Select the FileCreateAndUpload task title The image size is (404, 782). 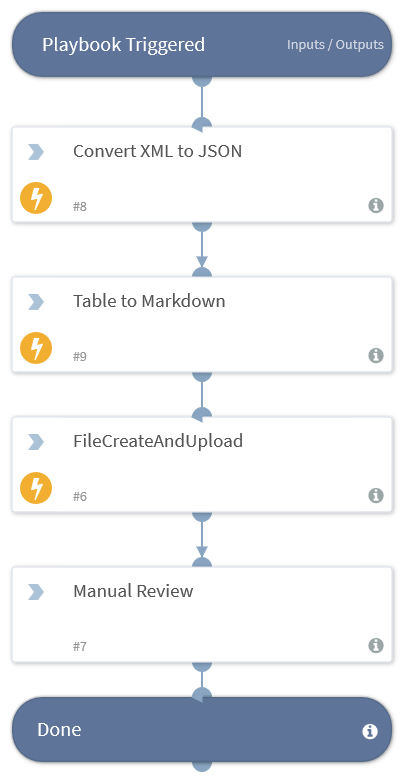[158, 441]
